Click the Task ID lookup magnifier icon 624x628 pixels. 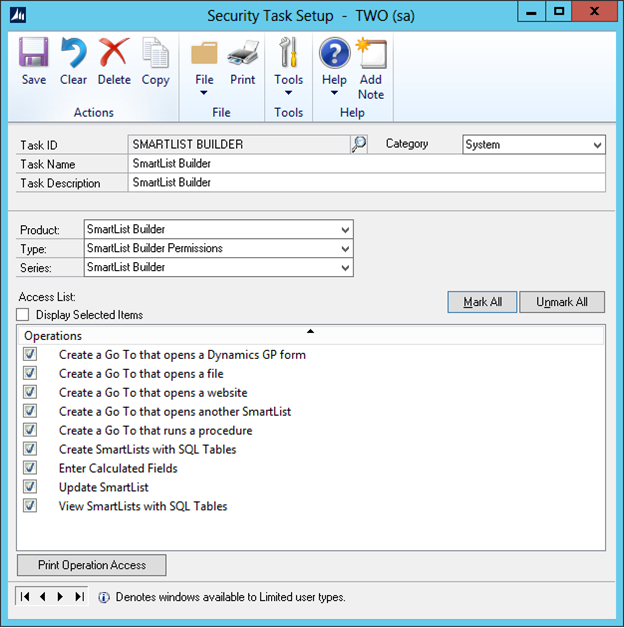click(x=359, y=144)
